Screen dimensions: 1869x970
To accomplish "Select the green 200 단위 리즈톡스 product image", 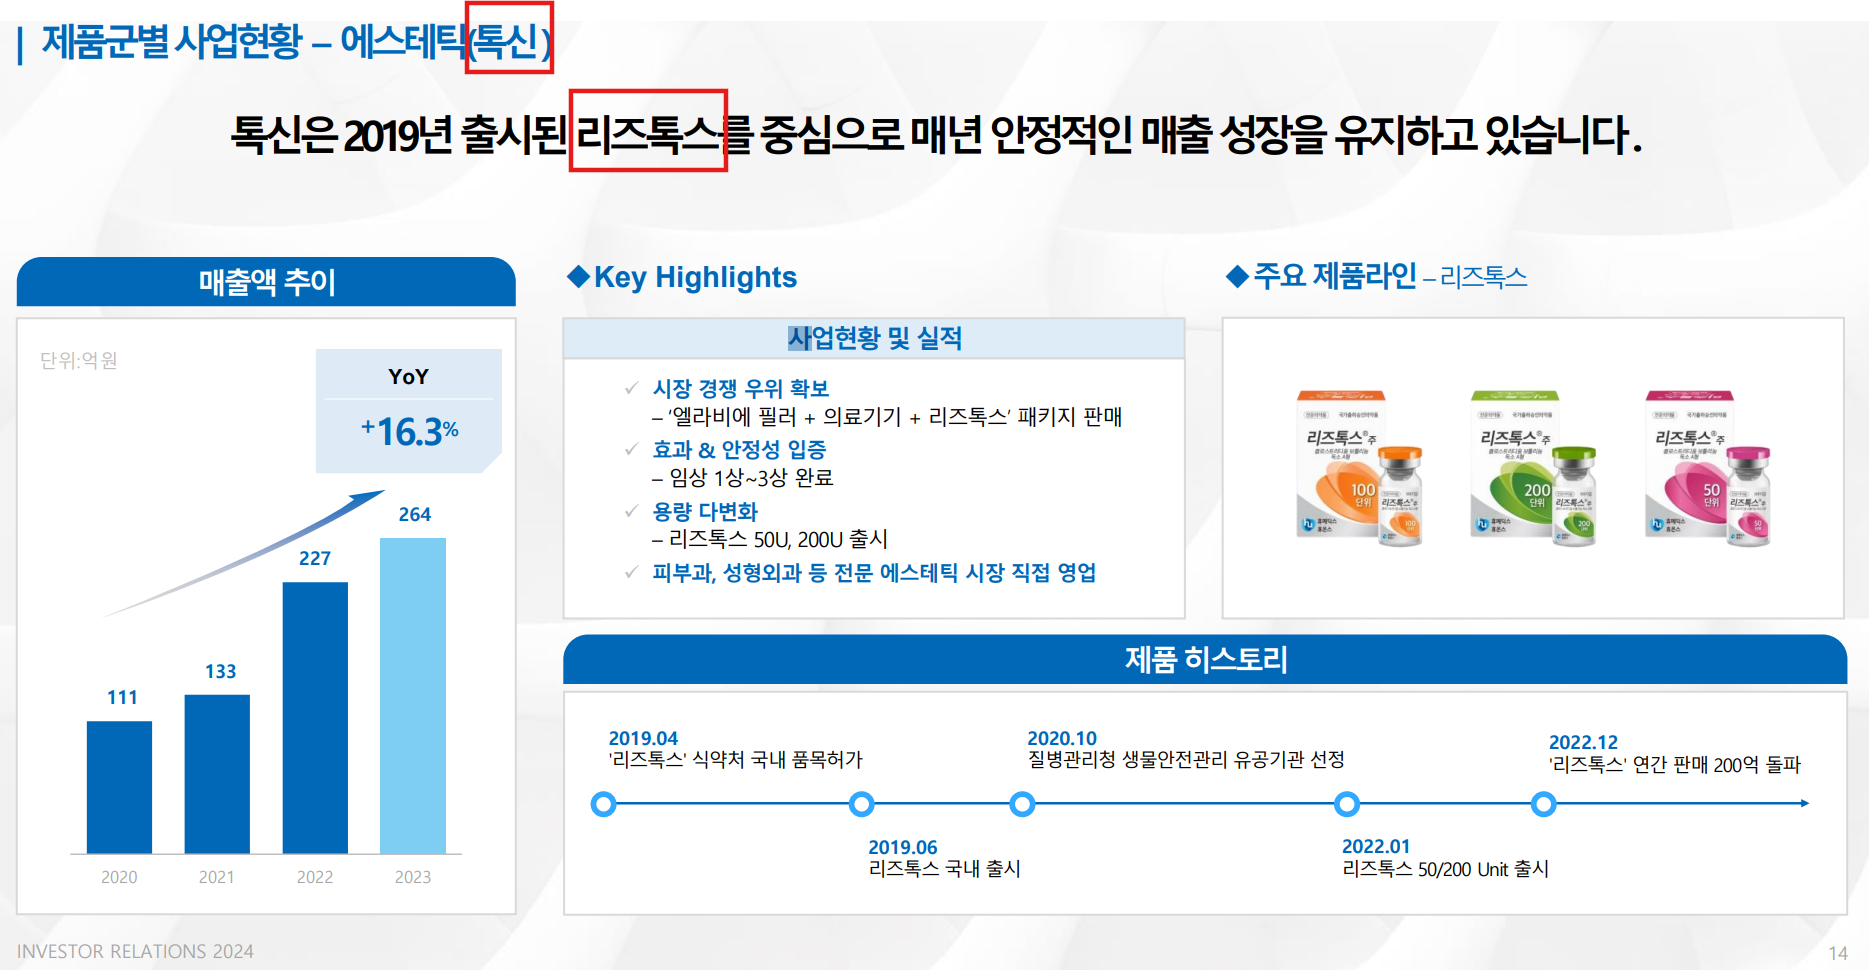I will [x=1533, y=468].
